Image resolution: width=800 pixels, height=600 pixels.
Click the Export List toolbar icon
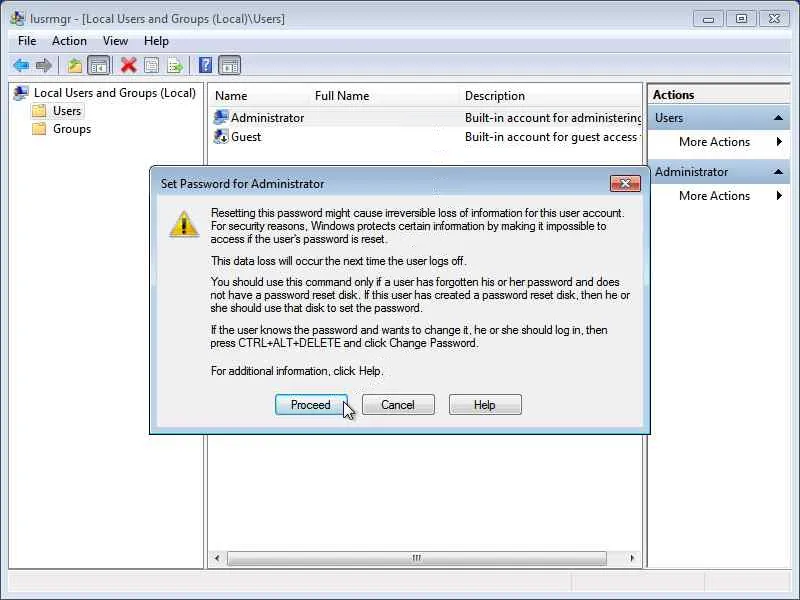point(174,65)
